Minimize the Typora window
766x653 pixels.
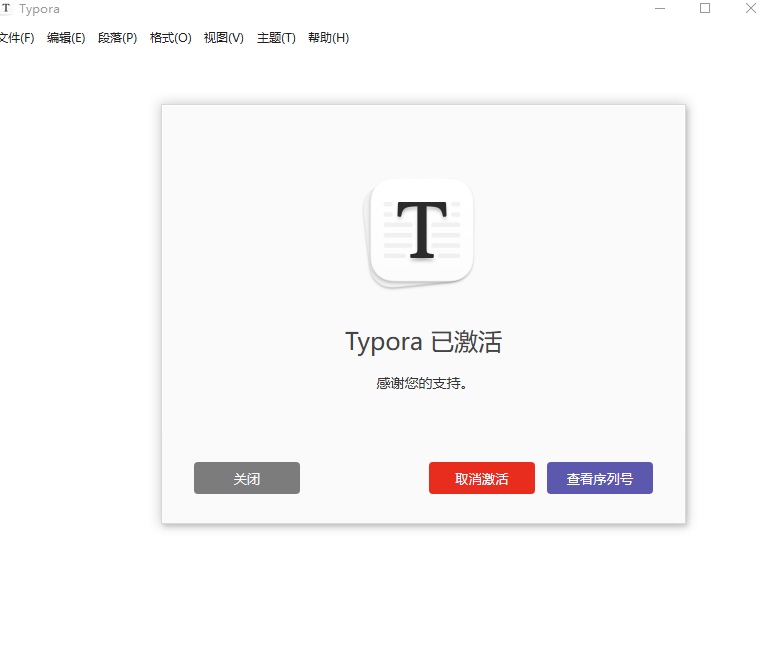tap(660, 9)
